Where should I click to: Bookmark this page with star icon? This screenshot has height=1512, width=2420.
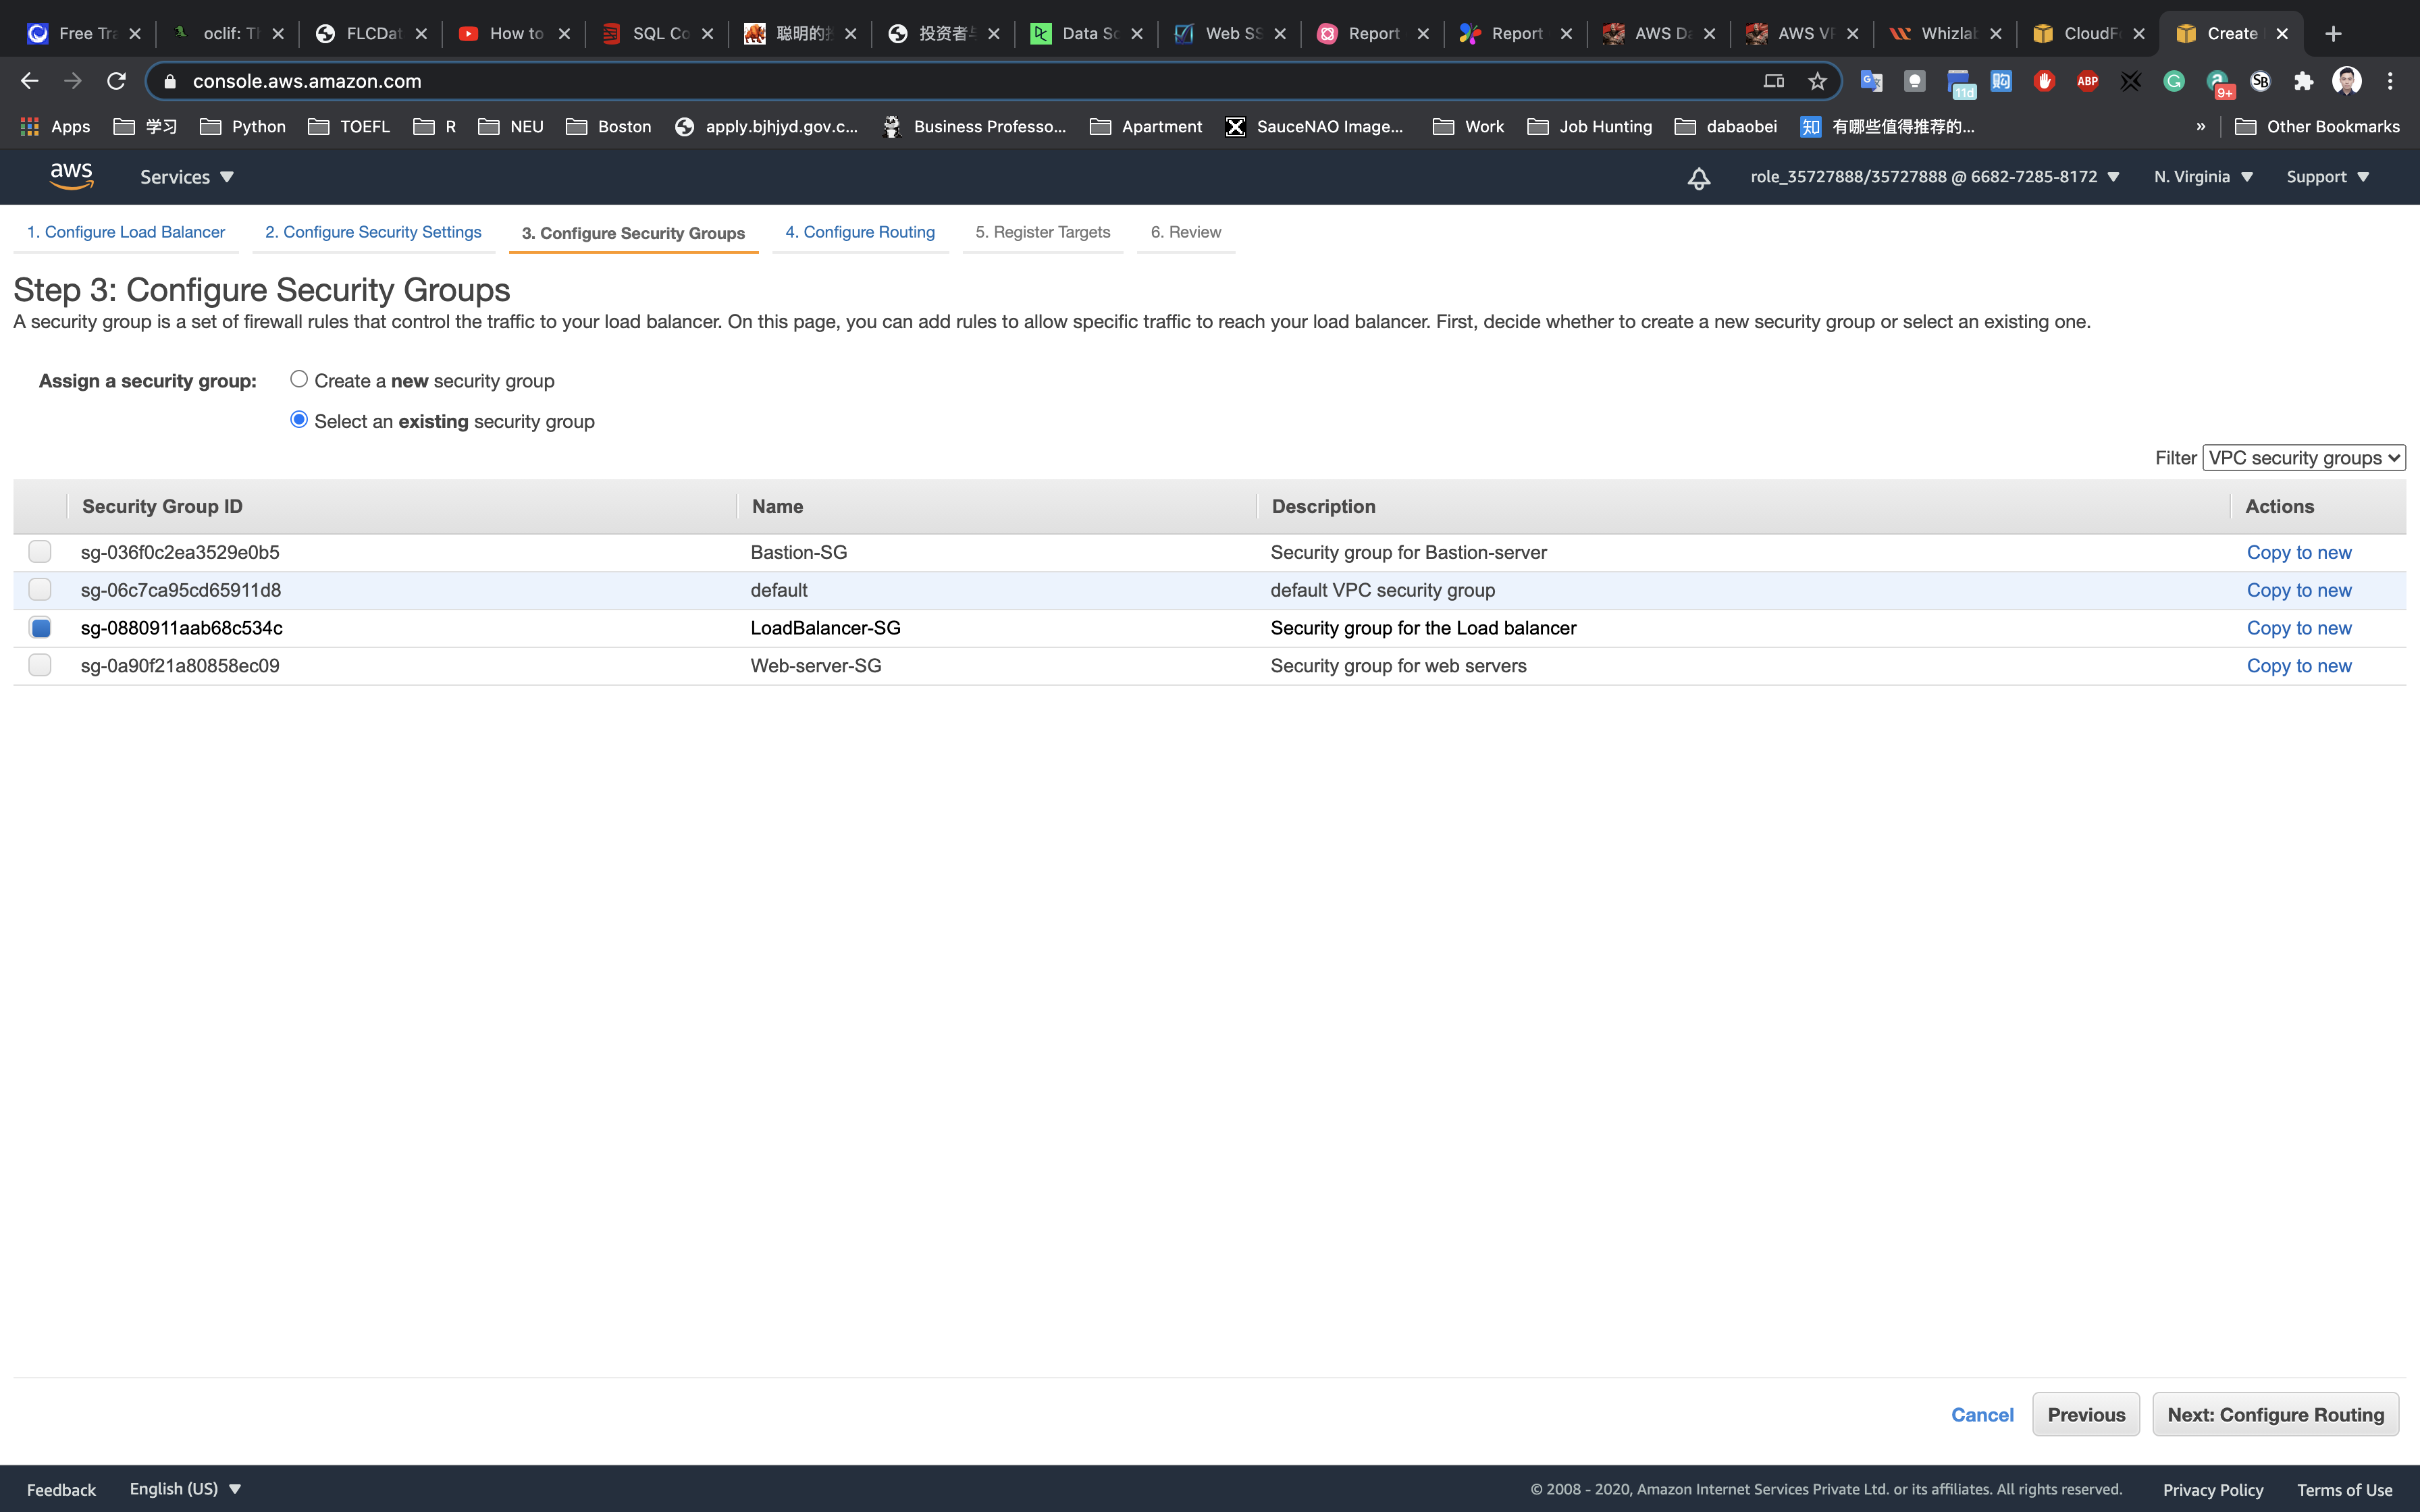click(1817, 81)
